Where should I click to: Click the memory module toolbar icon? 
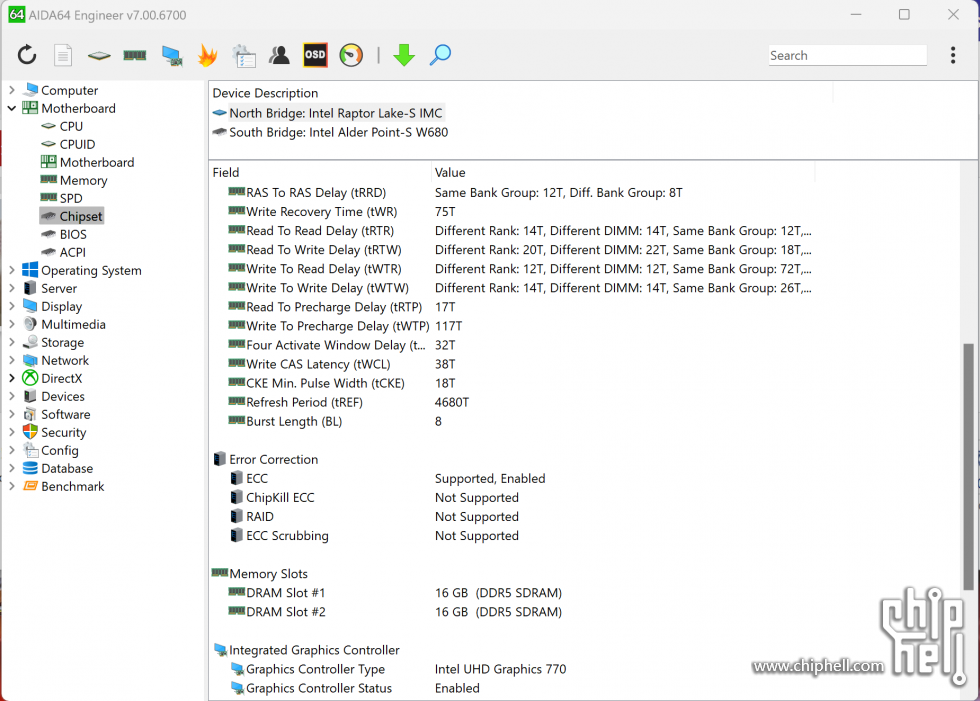tap(134, 56)
